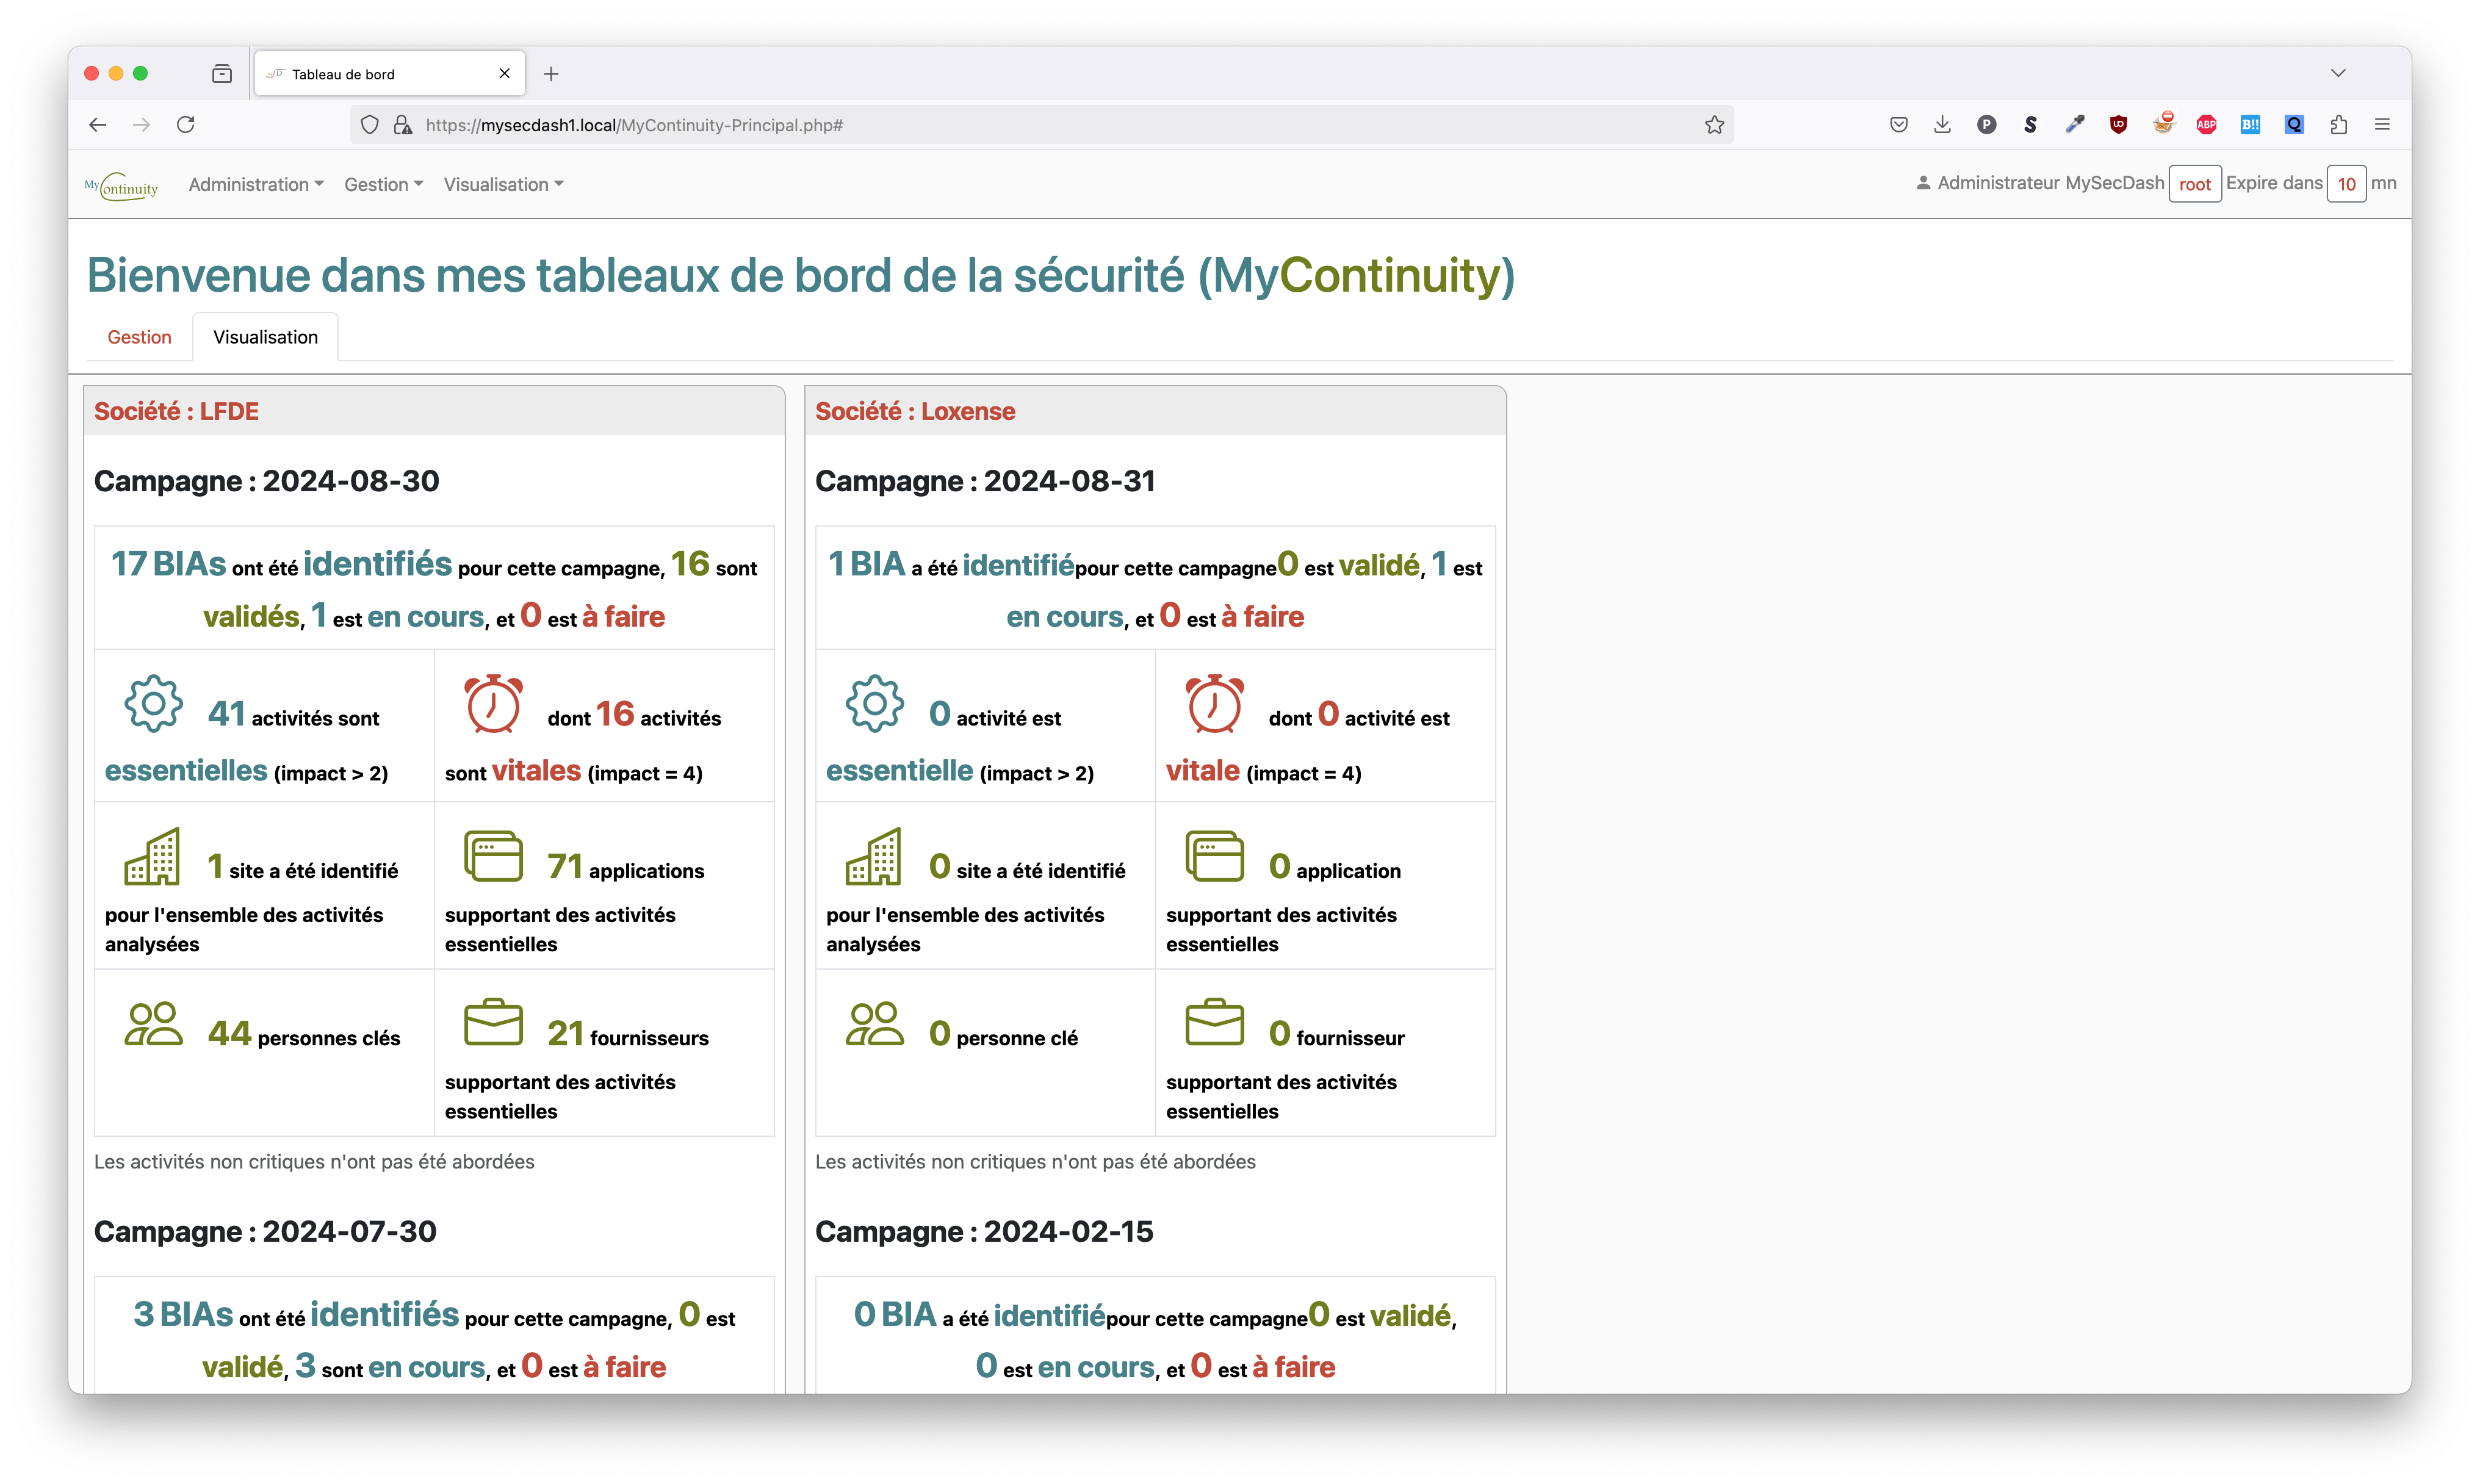Screen dimensions: 2480x1484
Task: Open the browser hamburger menu
Action: click(2382, 125)
